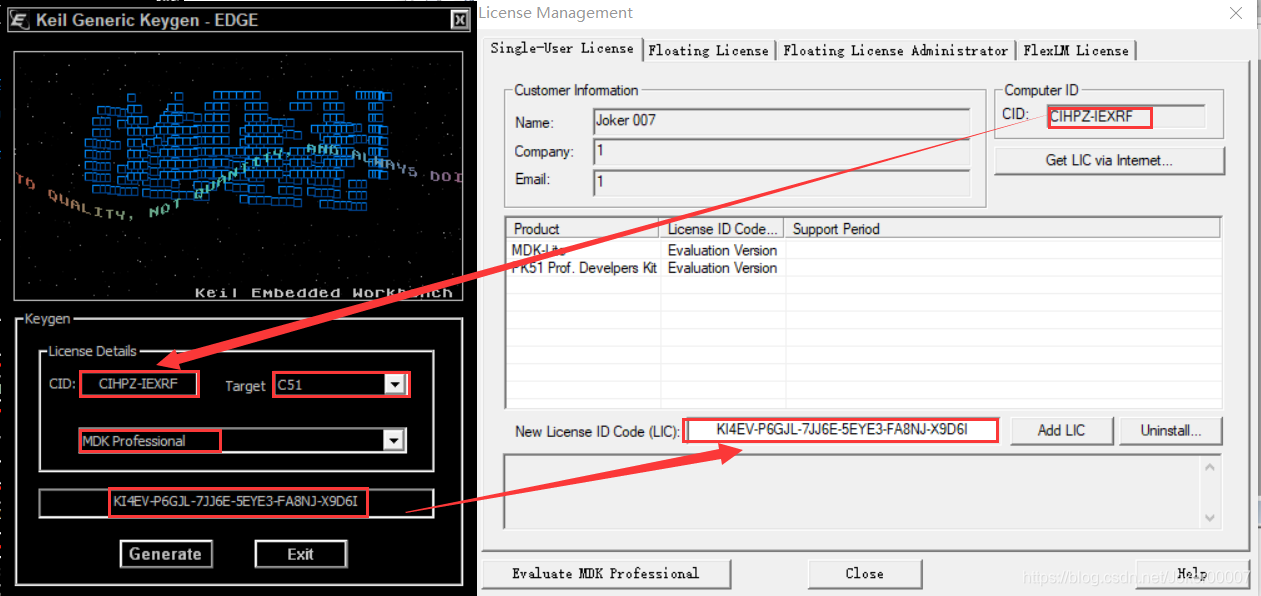
Task: Click the customer Email field
Action: coord(781,181)
